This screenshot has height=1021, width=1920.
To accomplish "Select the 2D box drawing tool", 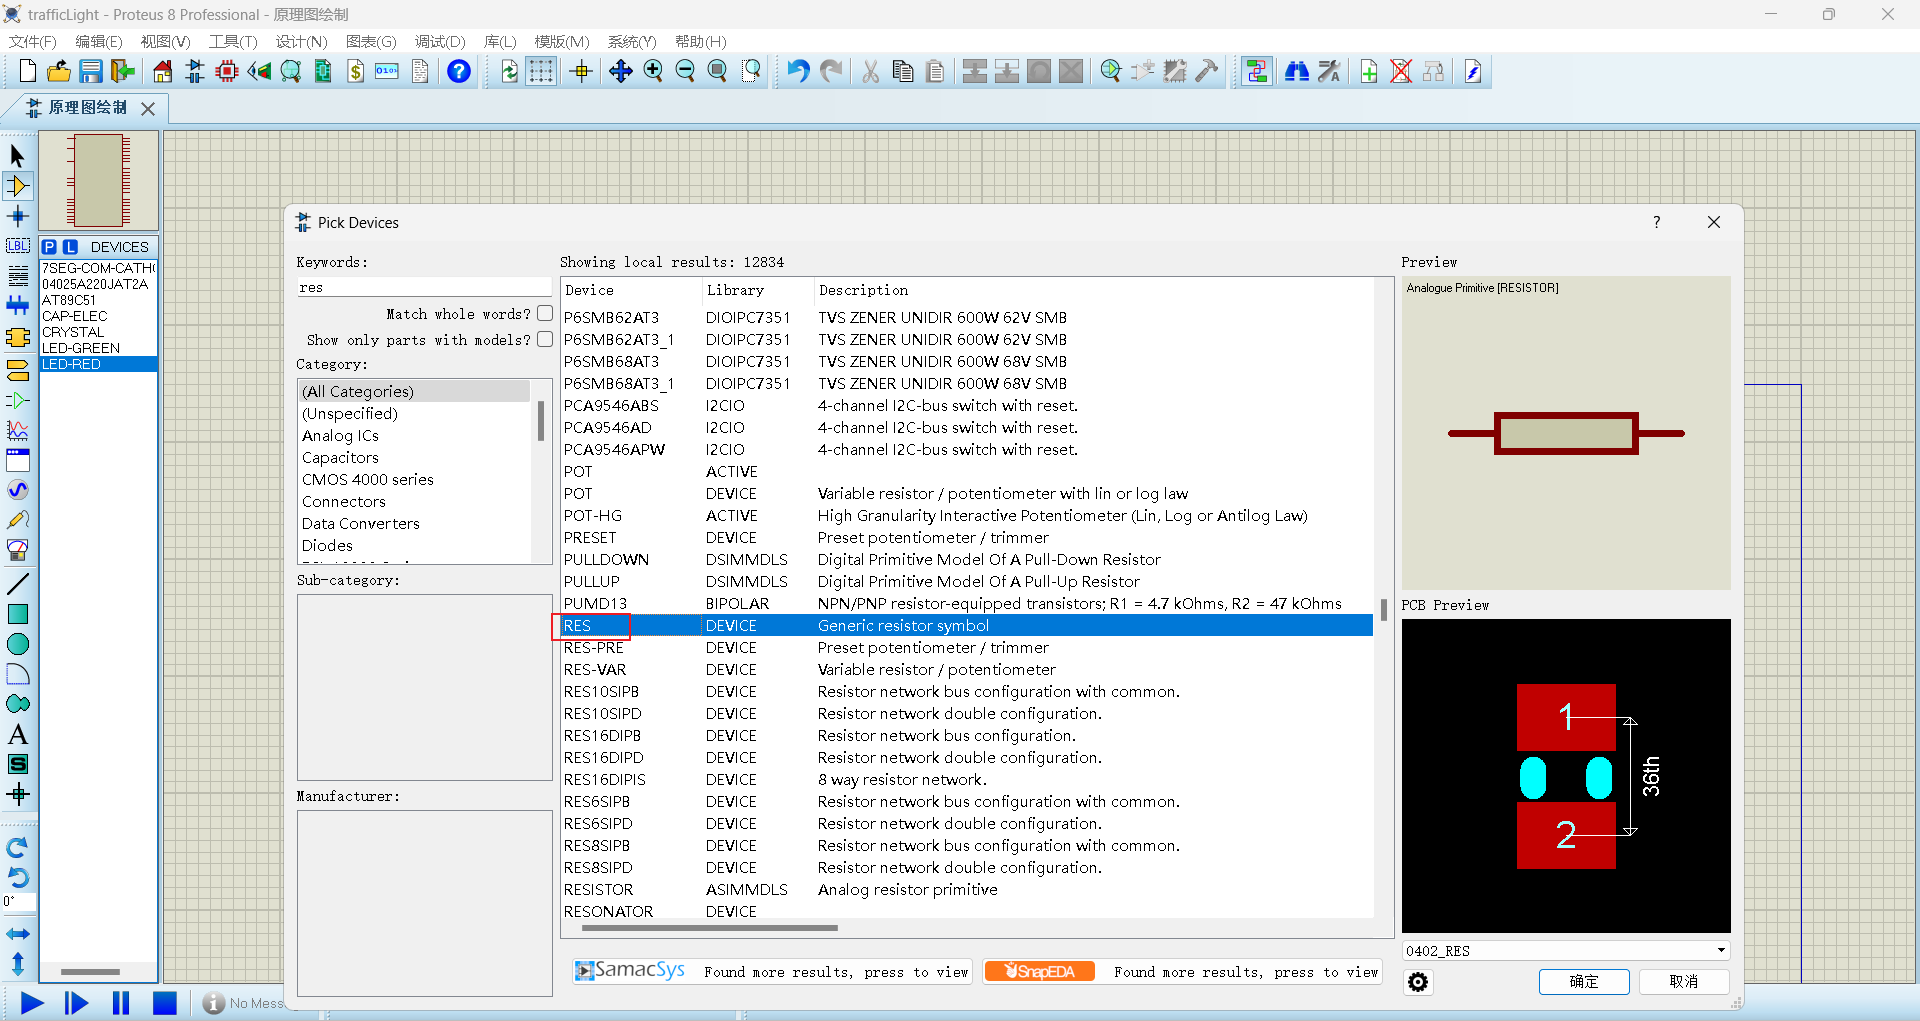I will pos(17,614).
